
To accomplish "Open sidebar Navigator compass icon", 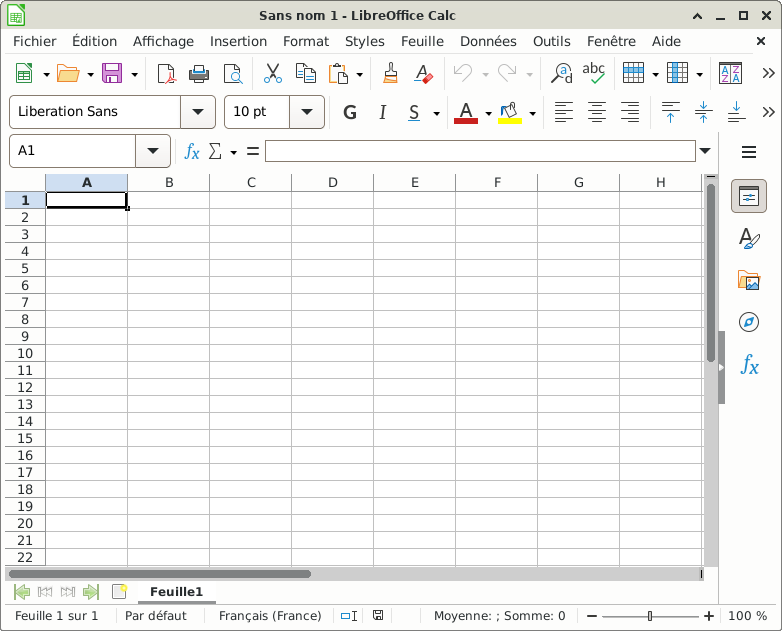I will [749, 322].
